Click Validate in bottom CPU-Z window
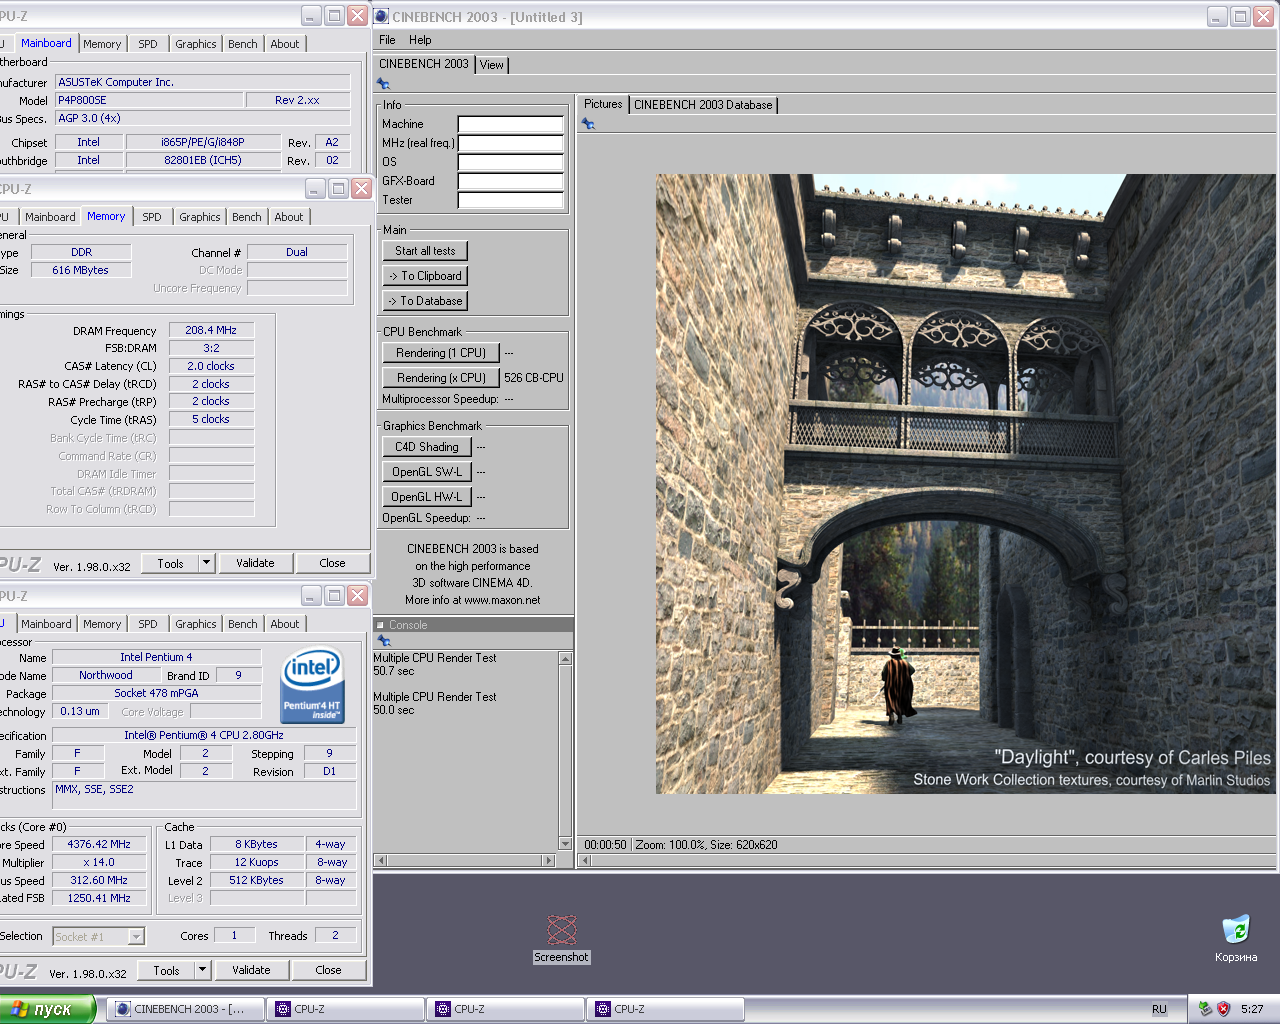The image size is (1280, 1024). (x=251, y=970)
